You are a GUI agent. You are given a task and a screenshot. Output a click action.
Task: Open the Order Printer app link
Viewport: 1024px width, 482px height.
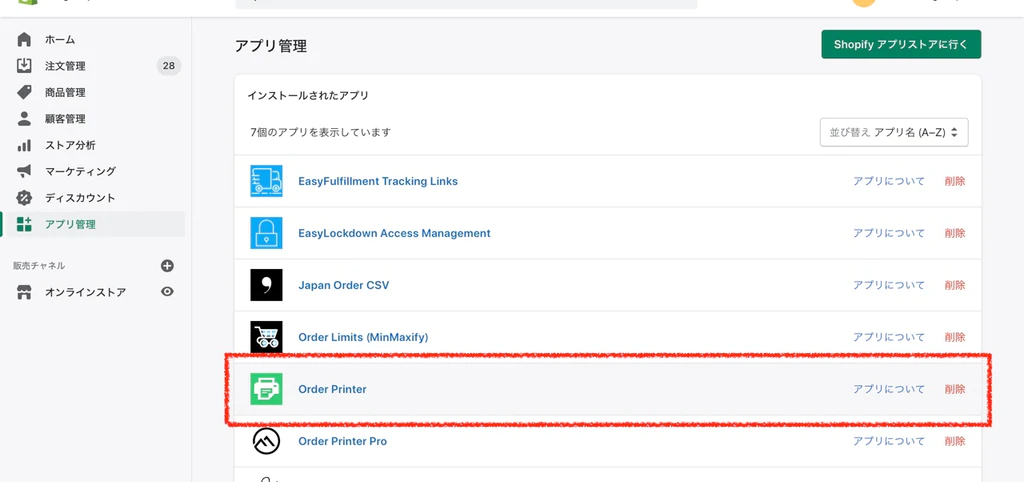pos(332,389)
